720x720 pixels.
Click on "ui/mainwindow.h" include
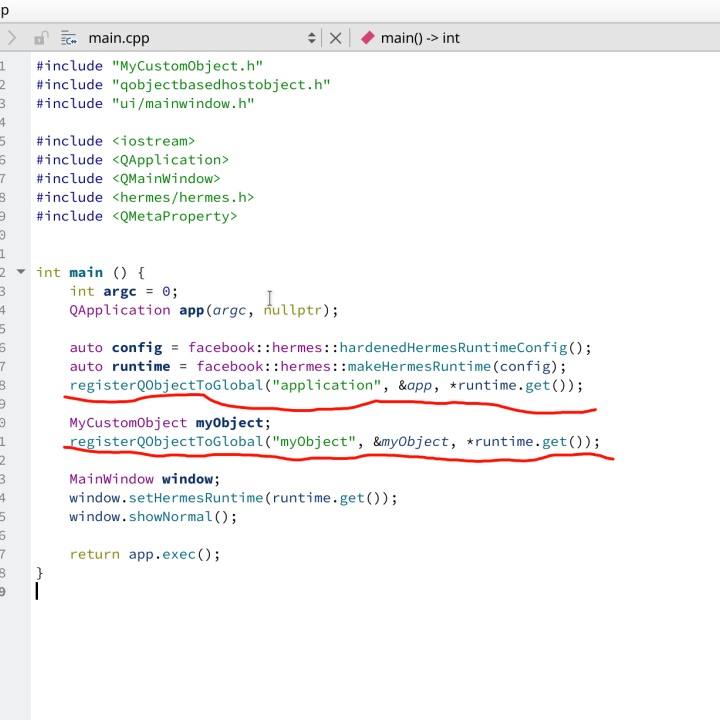pos(183,104)
